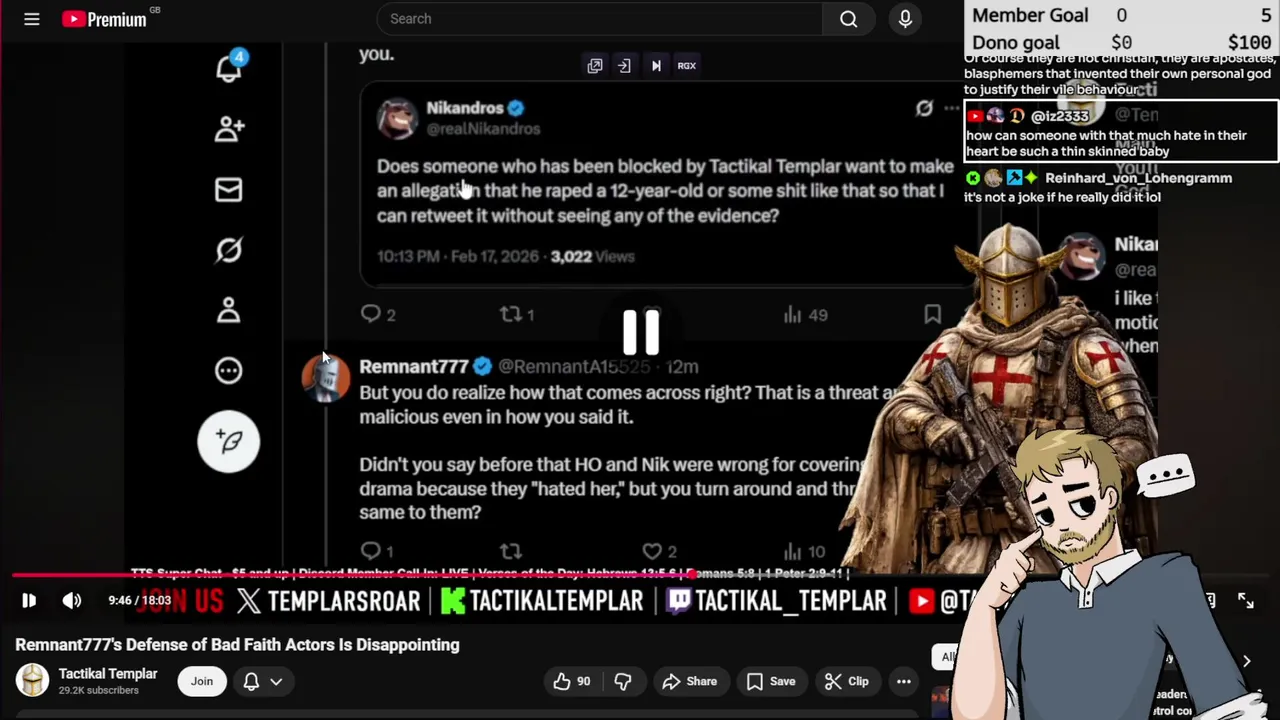
Task: Click the Remnant777 display name
Action: (414, 367)
